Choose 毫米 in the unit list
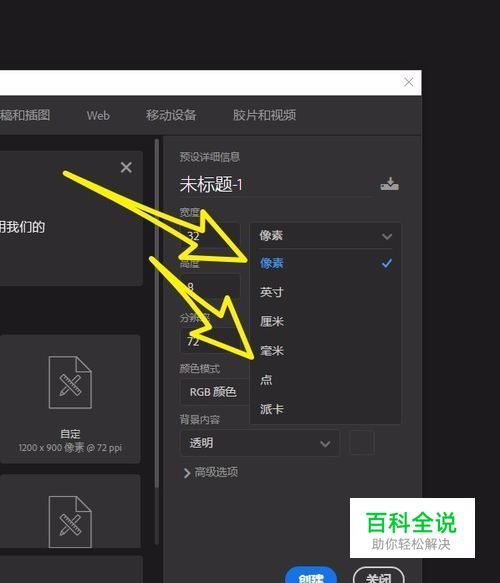 tap(325, 351)
